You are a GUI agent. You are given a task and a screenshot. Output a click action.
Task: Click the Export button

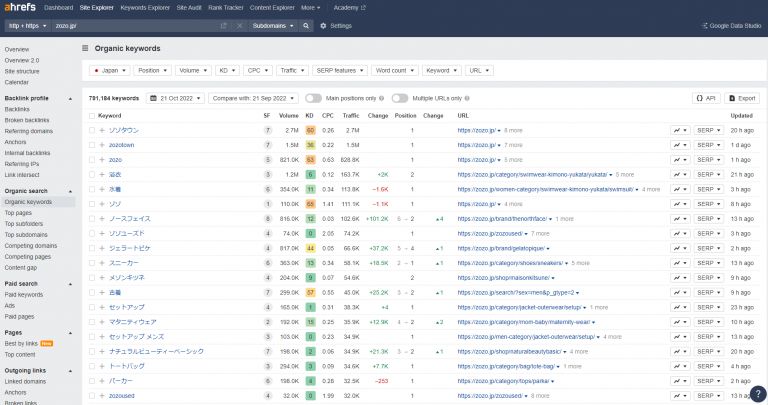click(742, 98)
